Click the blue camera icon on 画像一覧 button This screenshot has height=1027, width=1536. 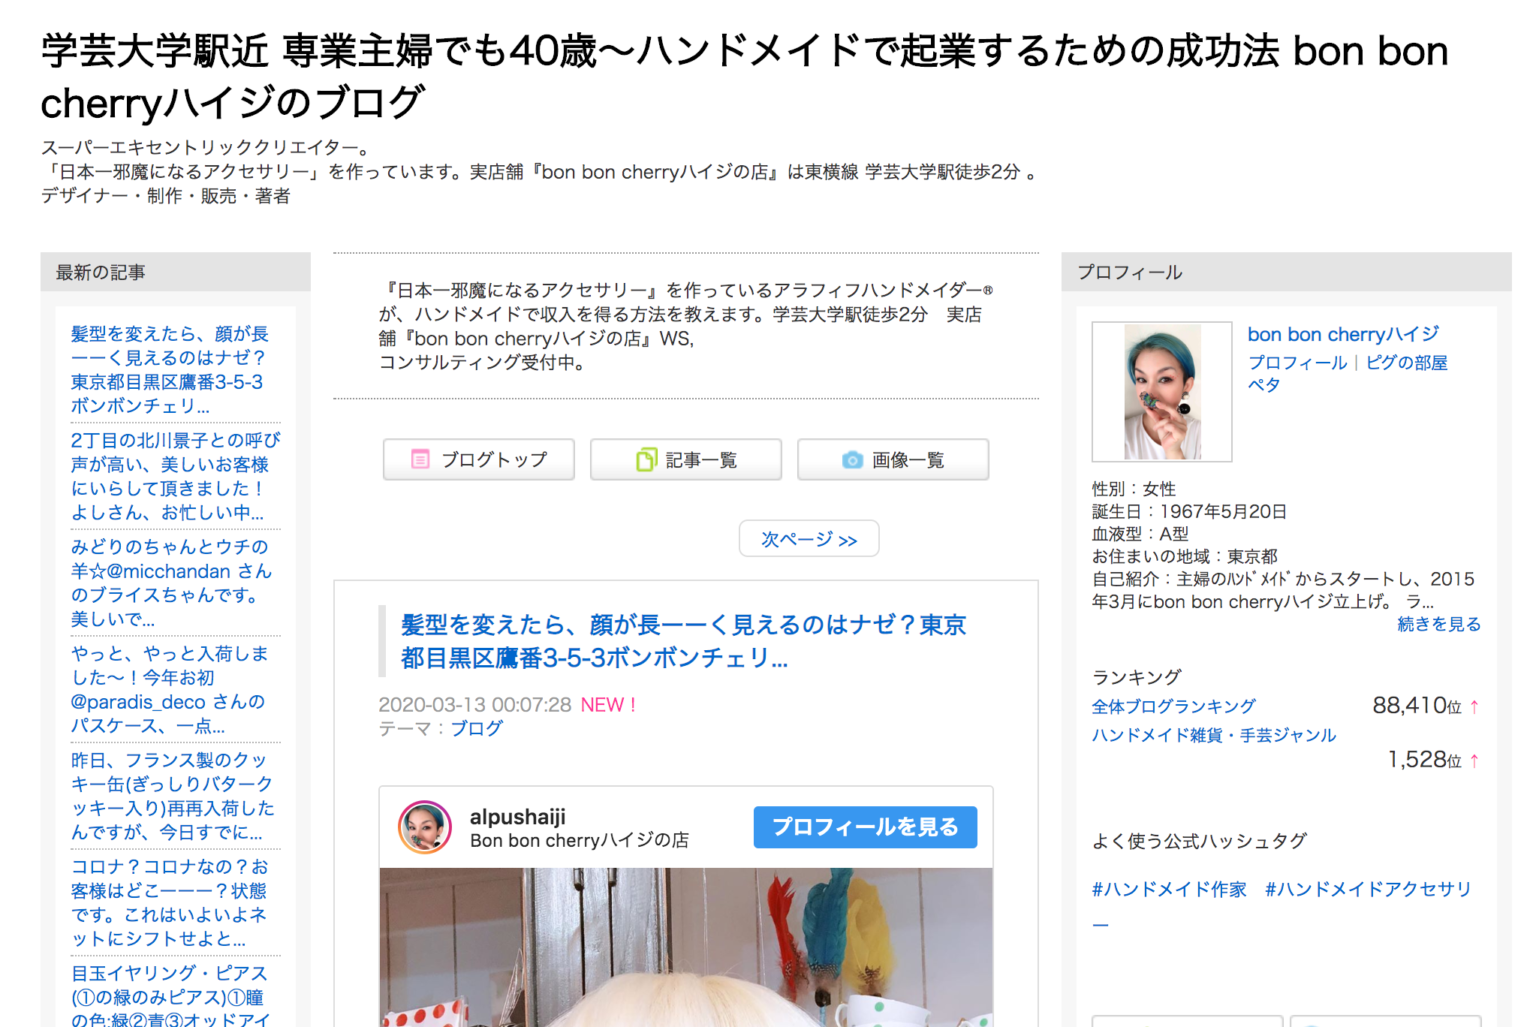[851, 460]
